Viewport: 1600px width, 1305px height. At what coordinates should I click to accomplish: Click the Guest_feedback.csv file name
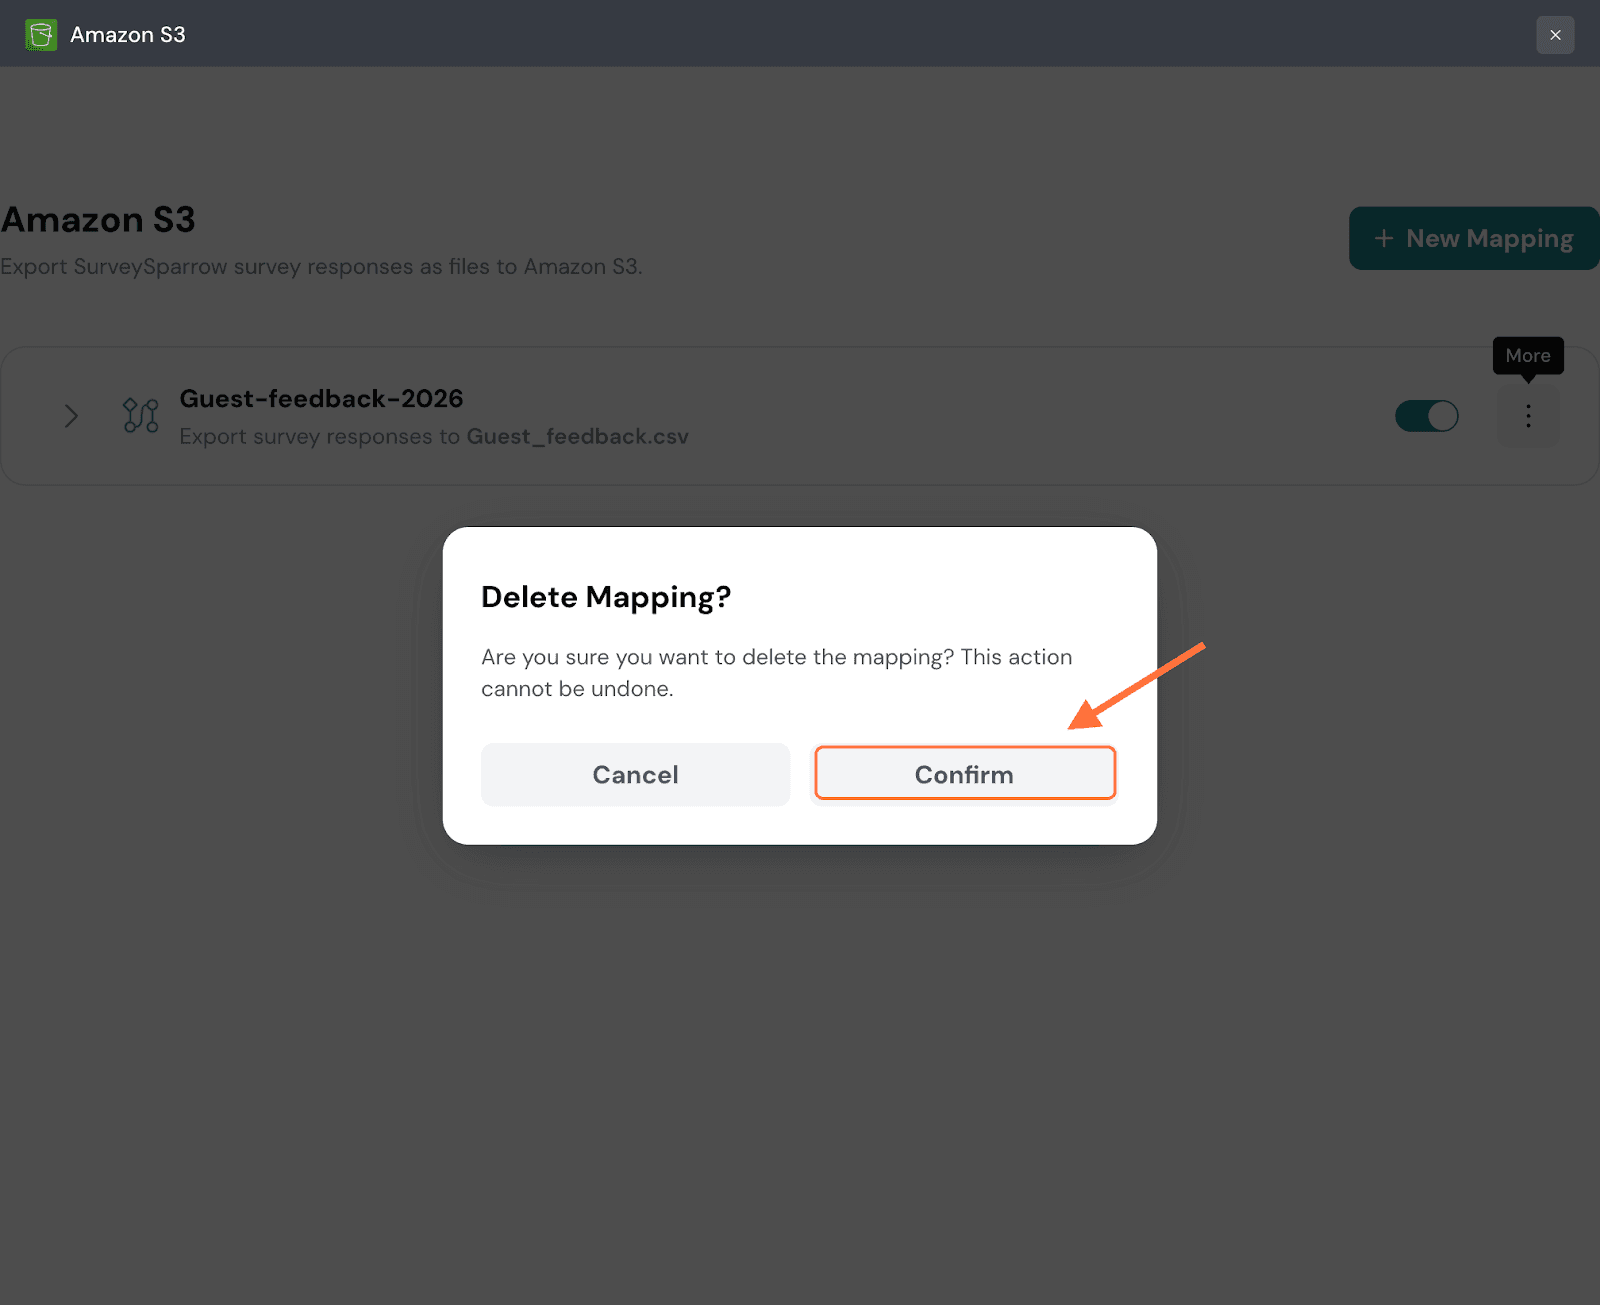pos(577,437)
